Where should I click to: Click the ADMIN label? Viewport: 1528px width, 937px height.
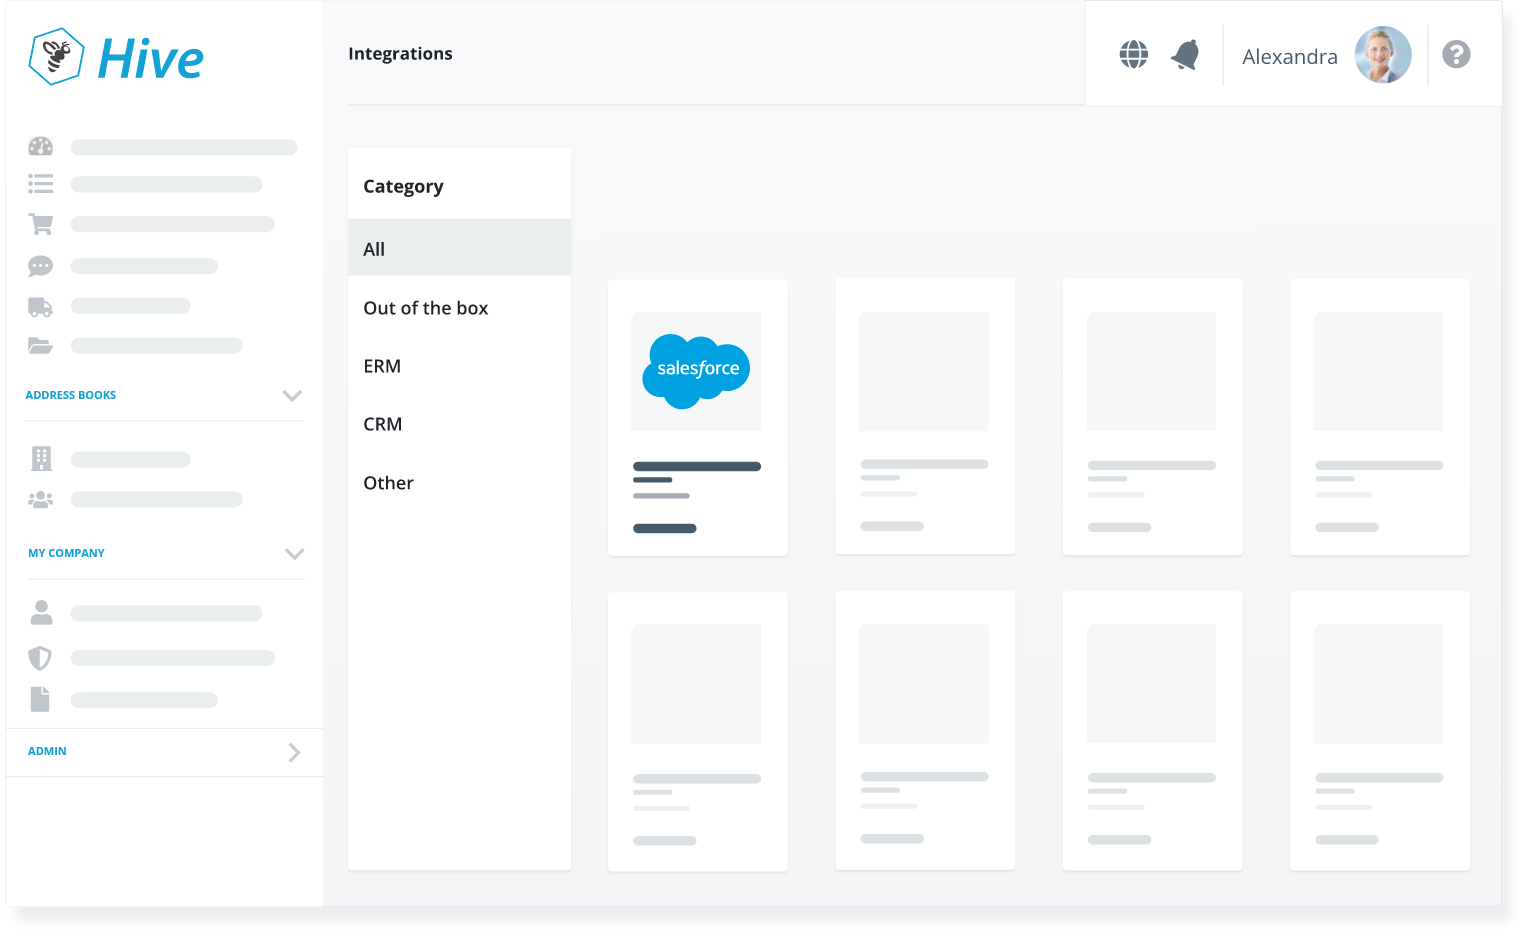pyautogui.click(x=47, y=751)
